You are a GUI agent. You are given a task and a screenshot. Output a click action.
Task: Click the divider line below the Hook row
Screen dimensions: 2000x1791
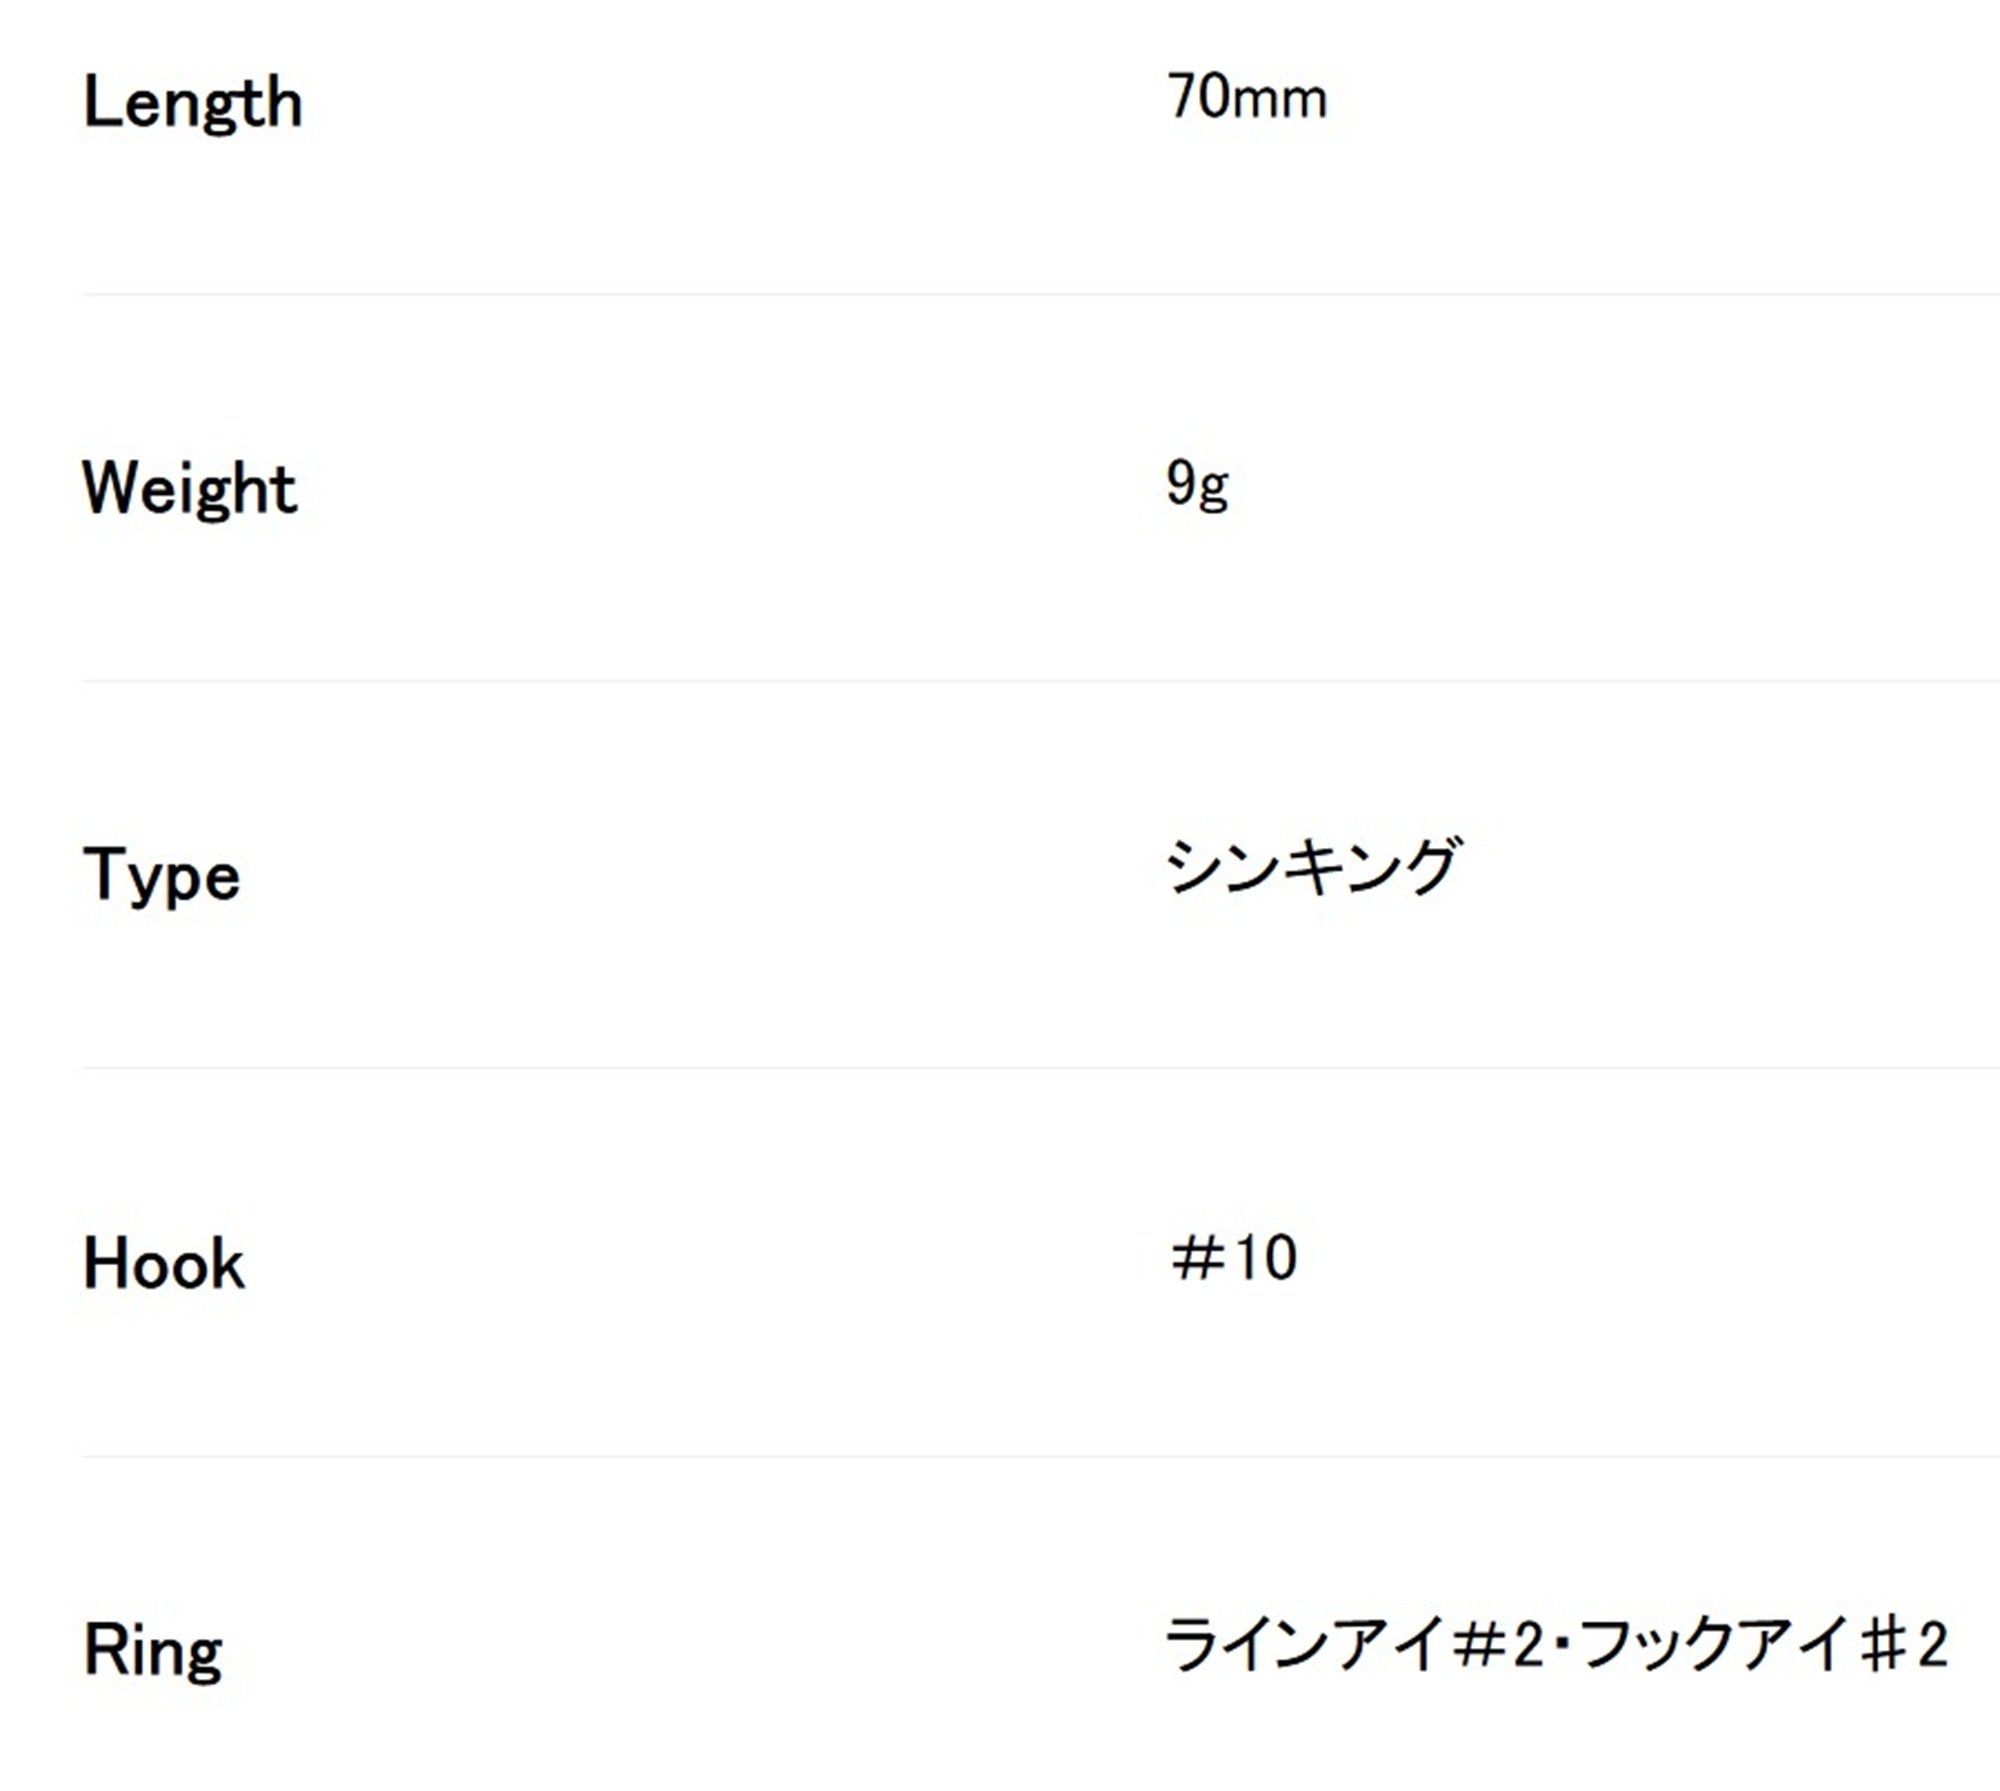point(1041,1456)
